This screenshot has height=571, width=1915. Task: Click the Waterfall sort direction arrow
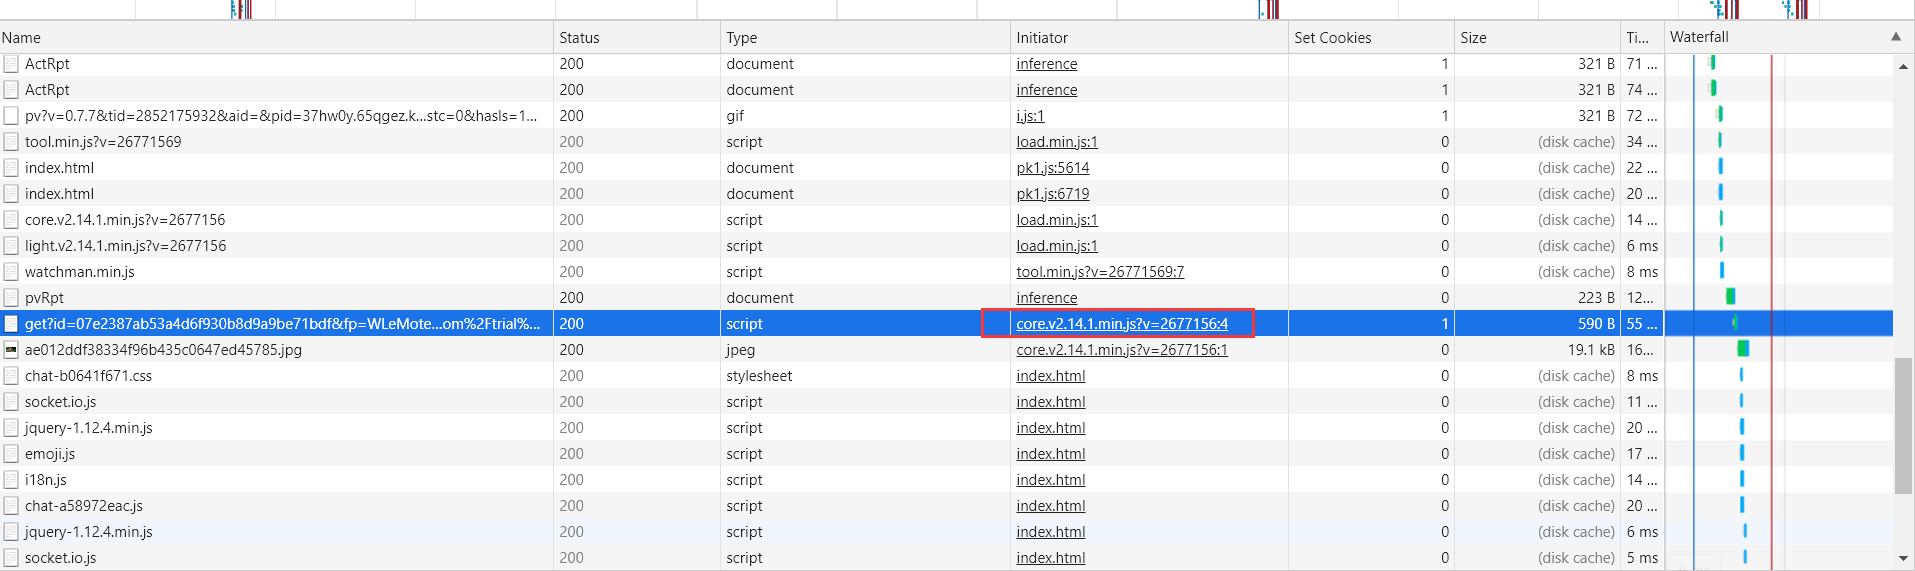pos(1895,37)
